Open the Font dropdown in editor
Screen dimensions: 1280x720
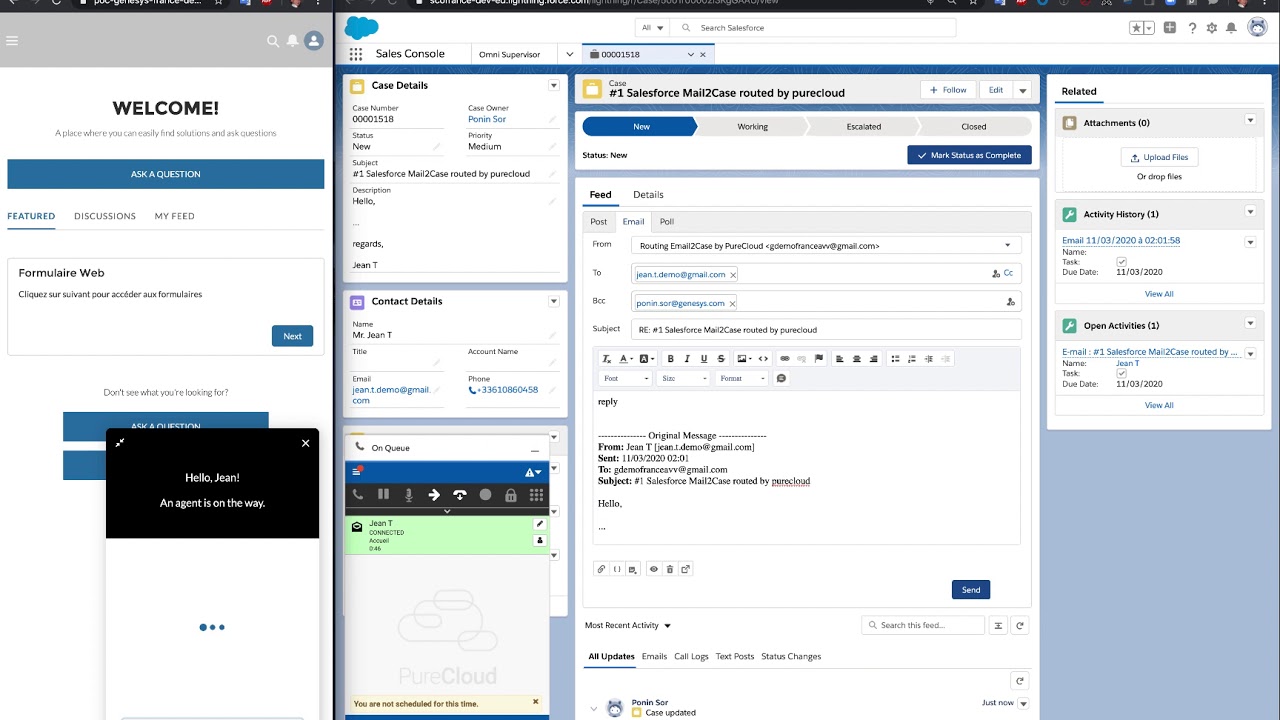(x=626, y=378)
